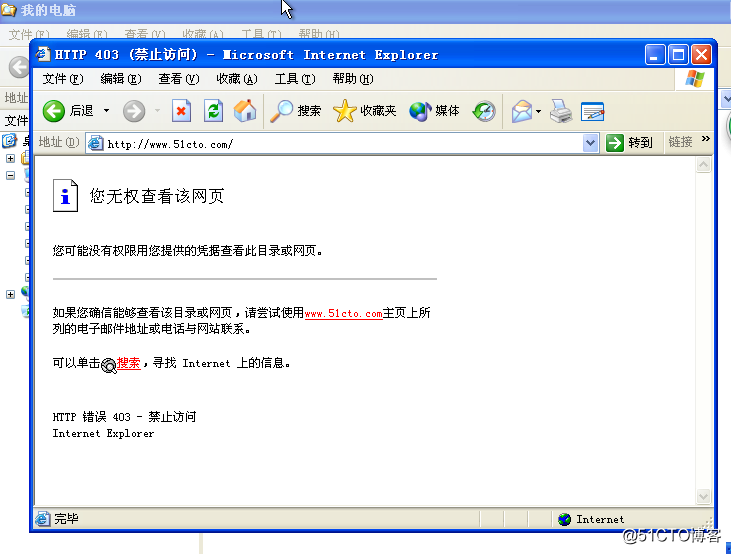Open the 编辑(E) menu in Internet Explorer
This screenshot has width=731, height=554.
(121, 79)
